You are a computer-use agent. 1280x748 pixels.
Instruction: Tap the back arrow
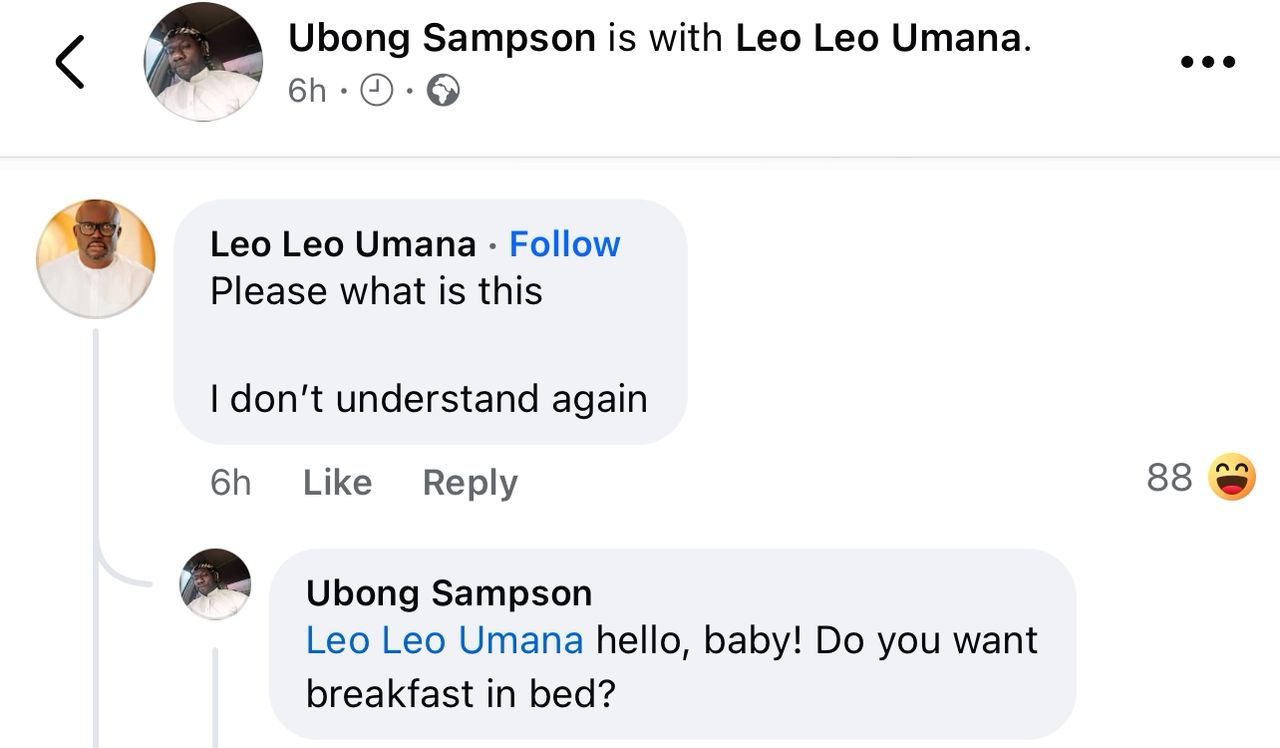(x=70, y=62)
